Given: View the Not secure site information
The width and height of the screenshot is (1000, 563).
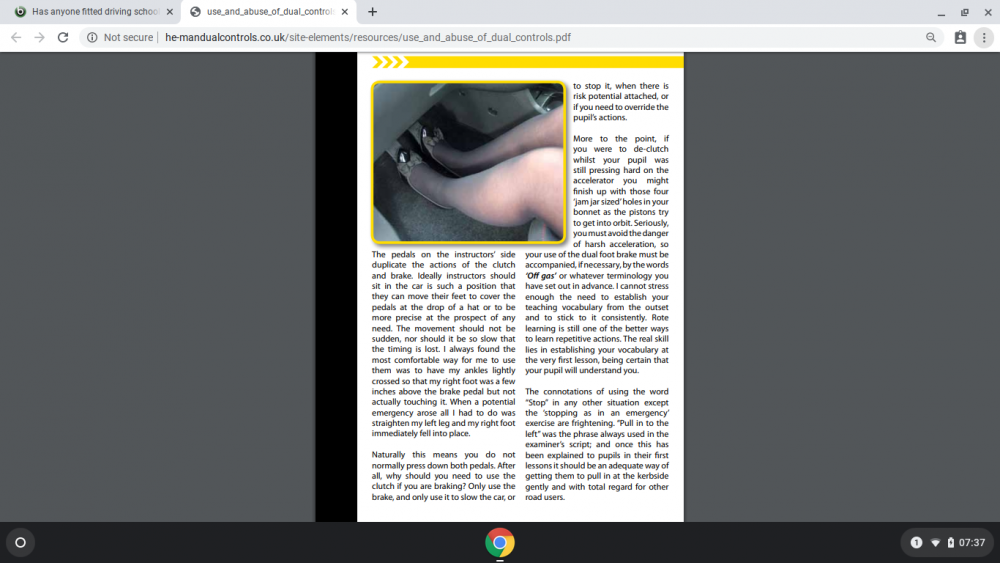Looking at the screenshot, I should pos(120,38).
